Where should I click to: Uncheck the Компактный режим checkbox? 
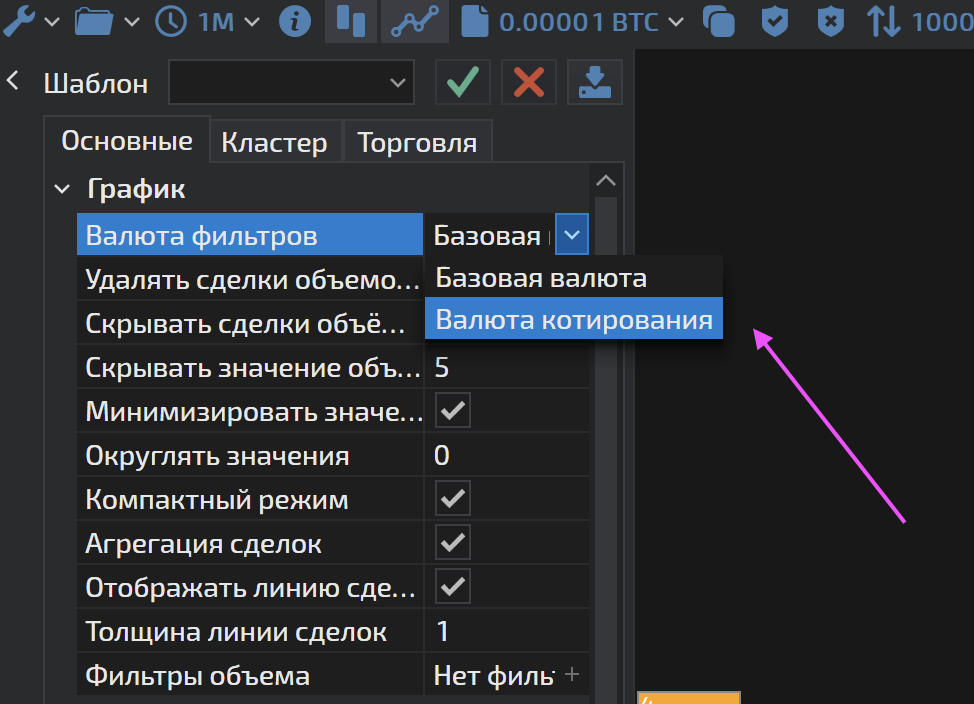click(x=453, y=499)
